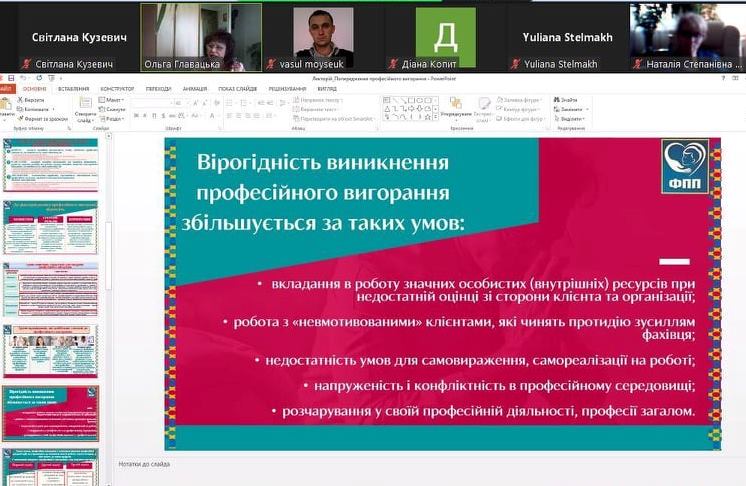Toggle italic formatting

click(x=145, y=116)
